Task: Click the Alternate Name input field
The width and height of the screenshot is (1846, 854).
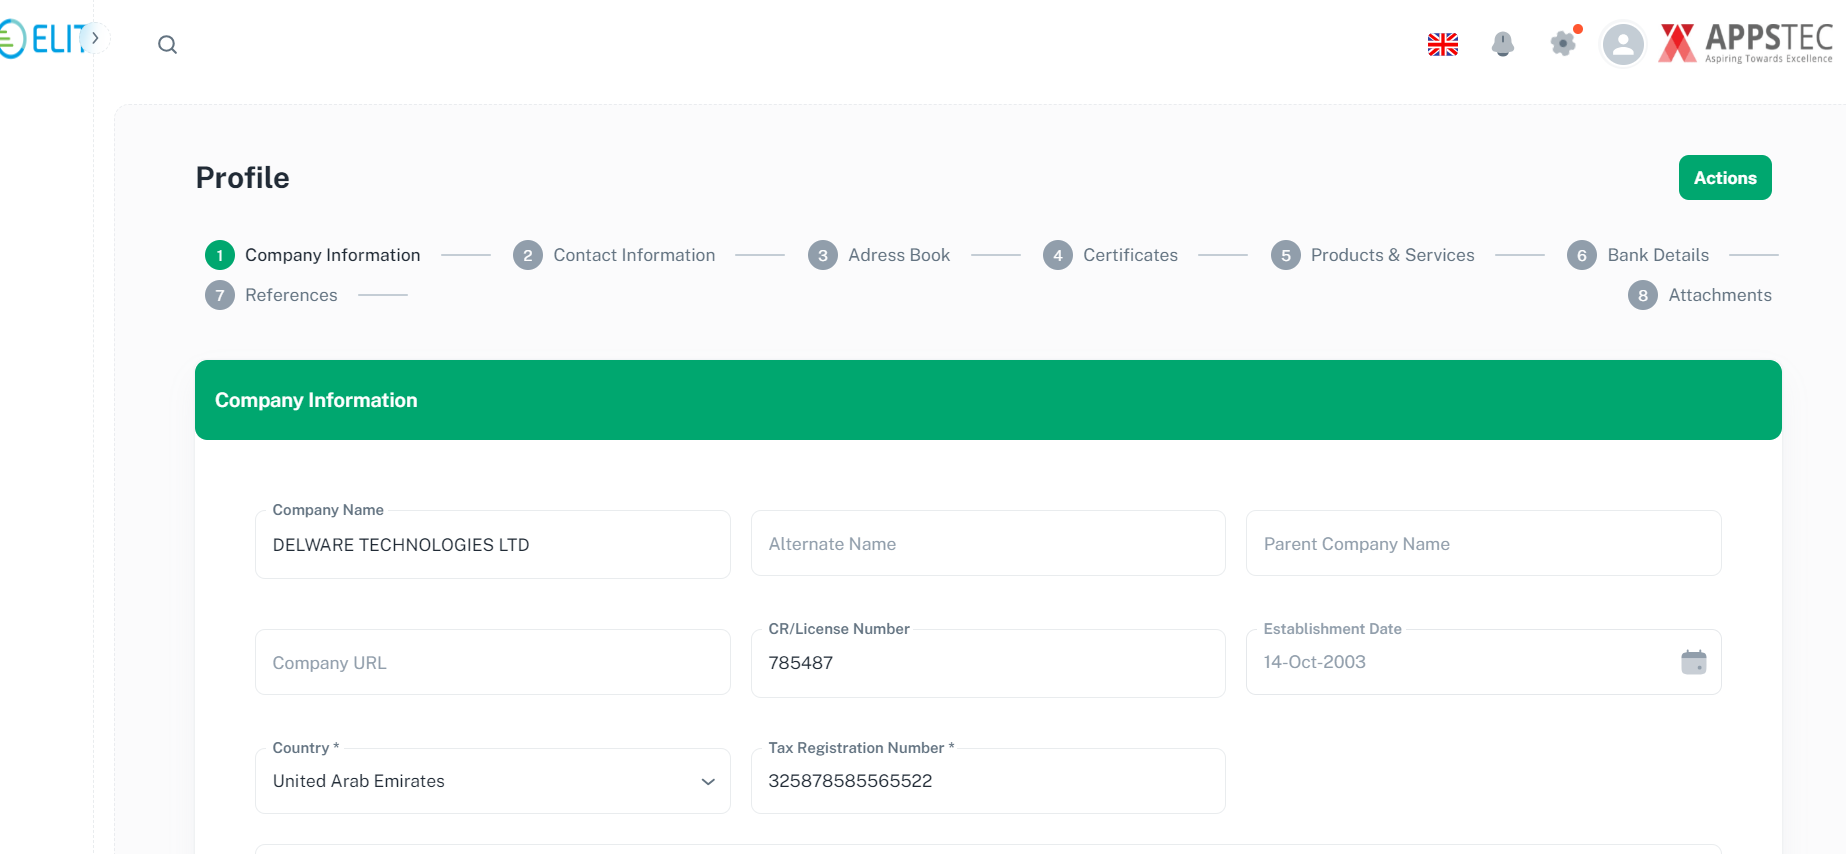Action: tap(987, 544)
